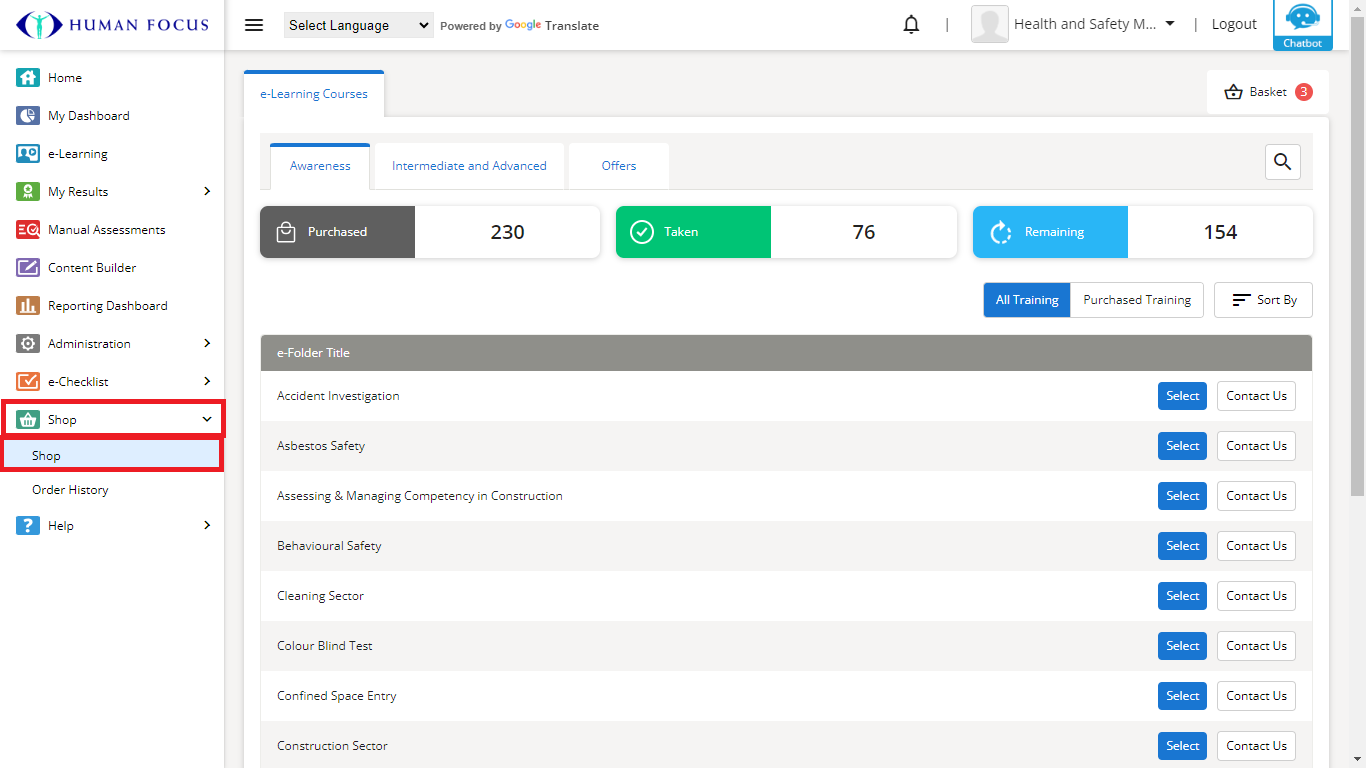
Task: Open the Offers tab
Action: 618,166
